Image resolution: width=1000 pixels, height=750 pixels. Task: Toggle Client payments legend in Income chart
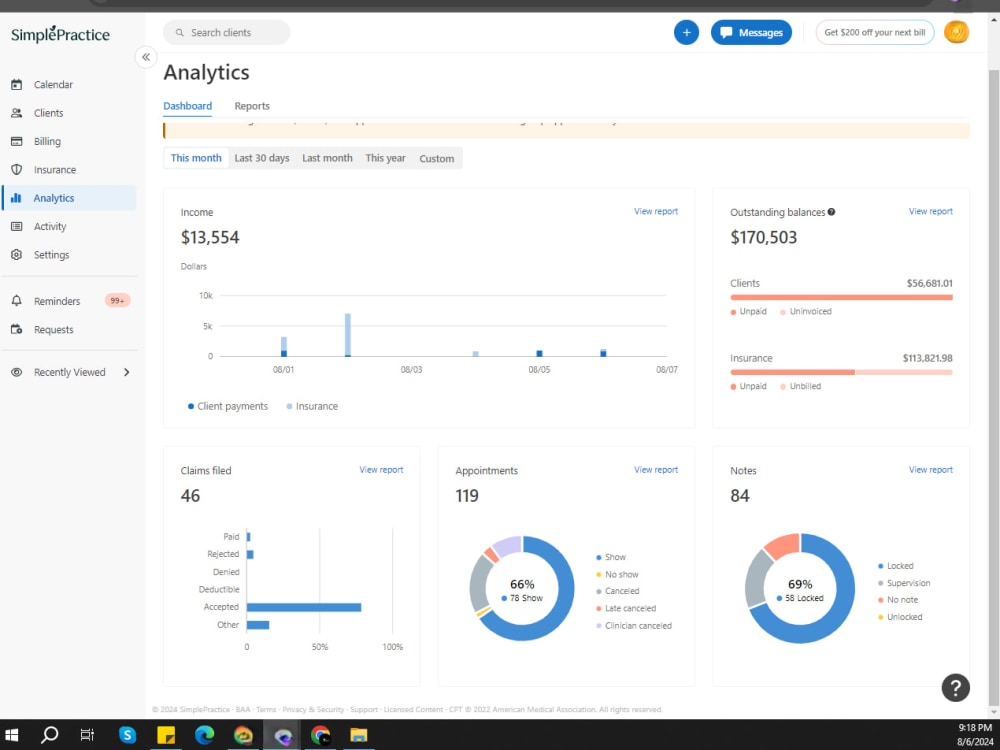[228, 406]
